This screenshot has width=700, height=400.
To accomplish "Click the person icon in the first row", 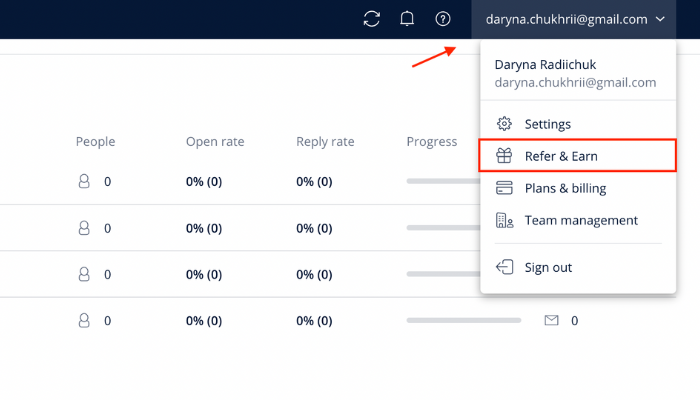I will (84, 181).
